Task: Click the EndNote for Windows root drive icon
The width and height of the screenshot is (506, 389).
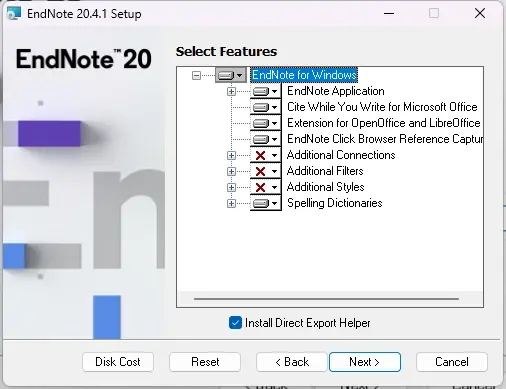Action: coord(230,75)
